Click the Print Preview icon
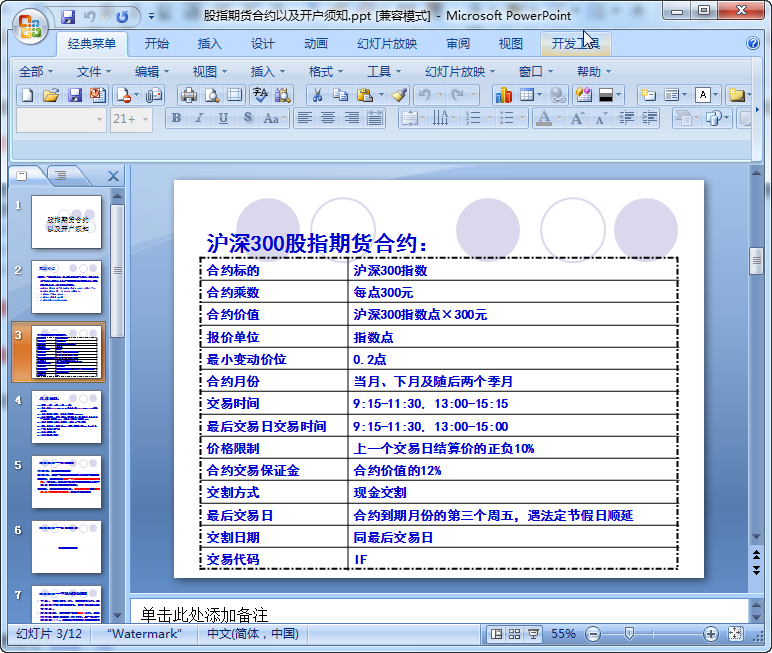The image size is (772, 653). tap(211, 95)
